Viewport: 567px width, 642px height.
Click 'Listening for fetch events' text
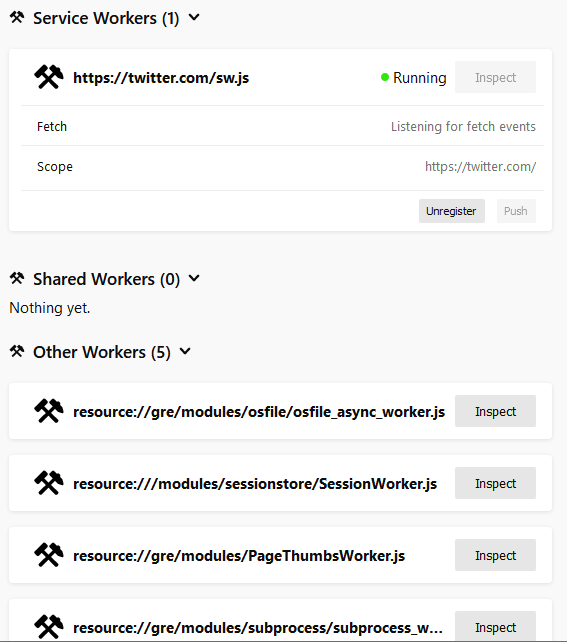463,127
